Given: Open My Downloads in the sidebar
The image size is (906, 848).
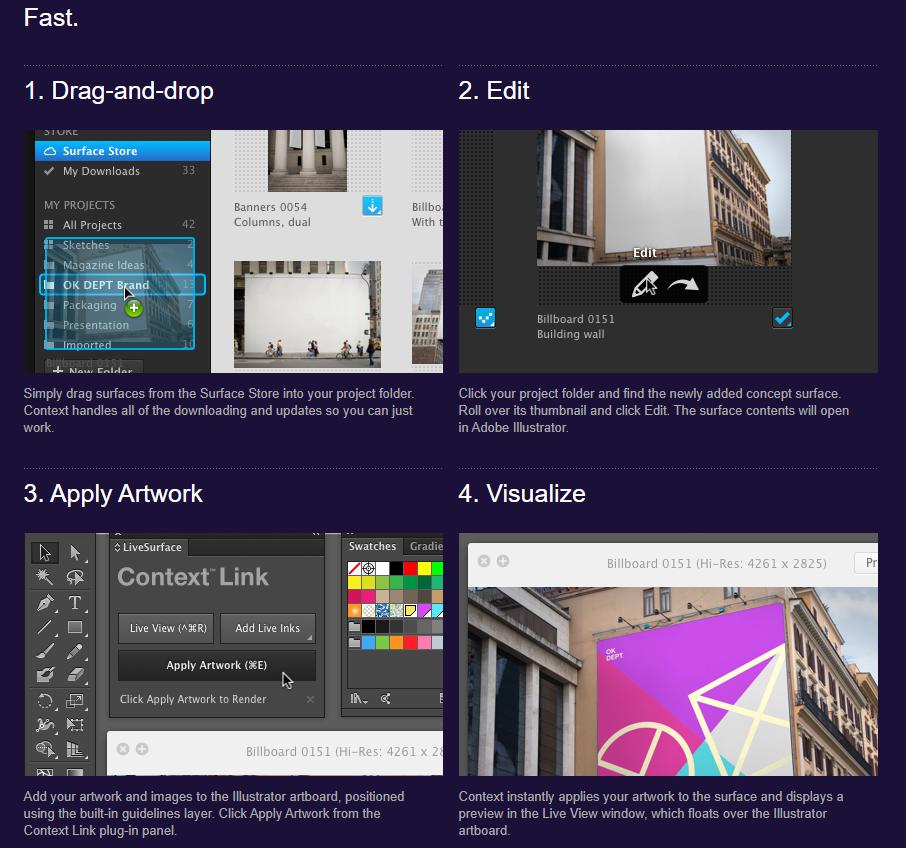Looking at the screenshot, I should click(122, 171).
